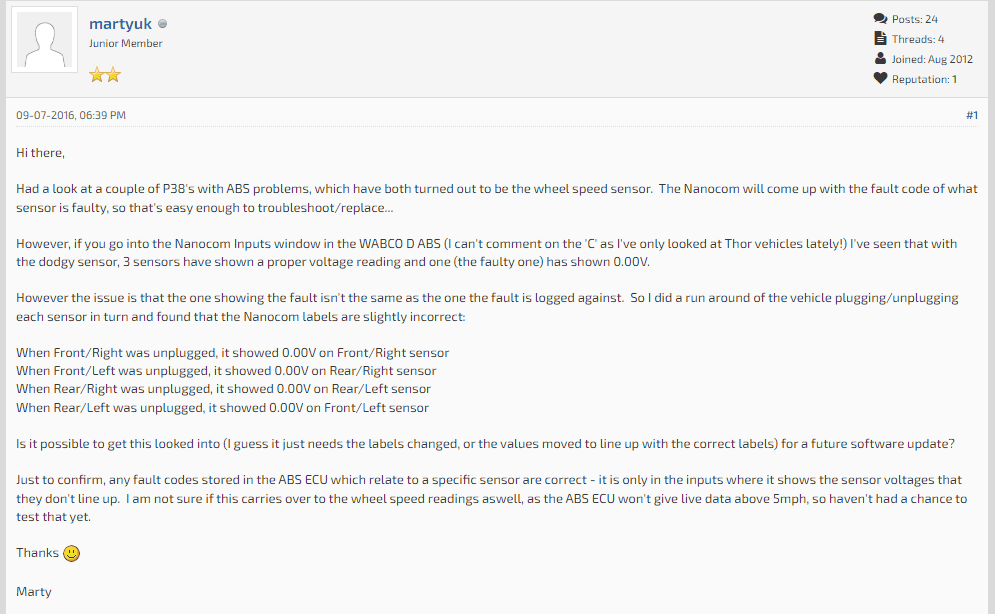Viewport: 995px width, 614px height.
Task: Click the Joined user silhouette icon
Action: 880,58
